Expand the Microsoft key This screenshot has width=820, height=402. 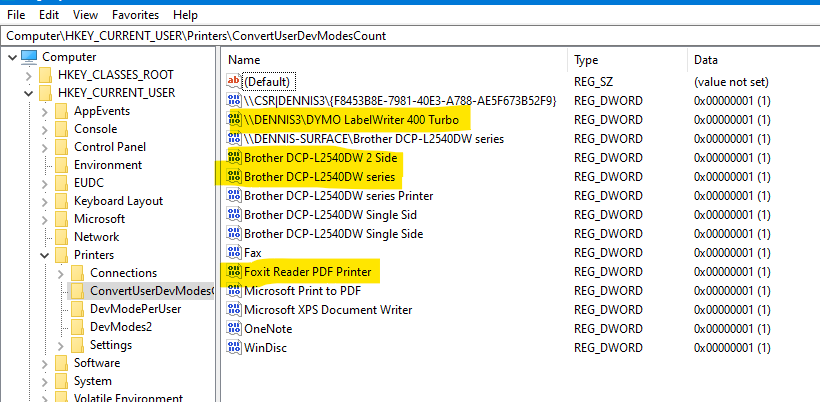[x=45, y=219]
